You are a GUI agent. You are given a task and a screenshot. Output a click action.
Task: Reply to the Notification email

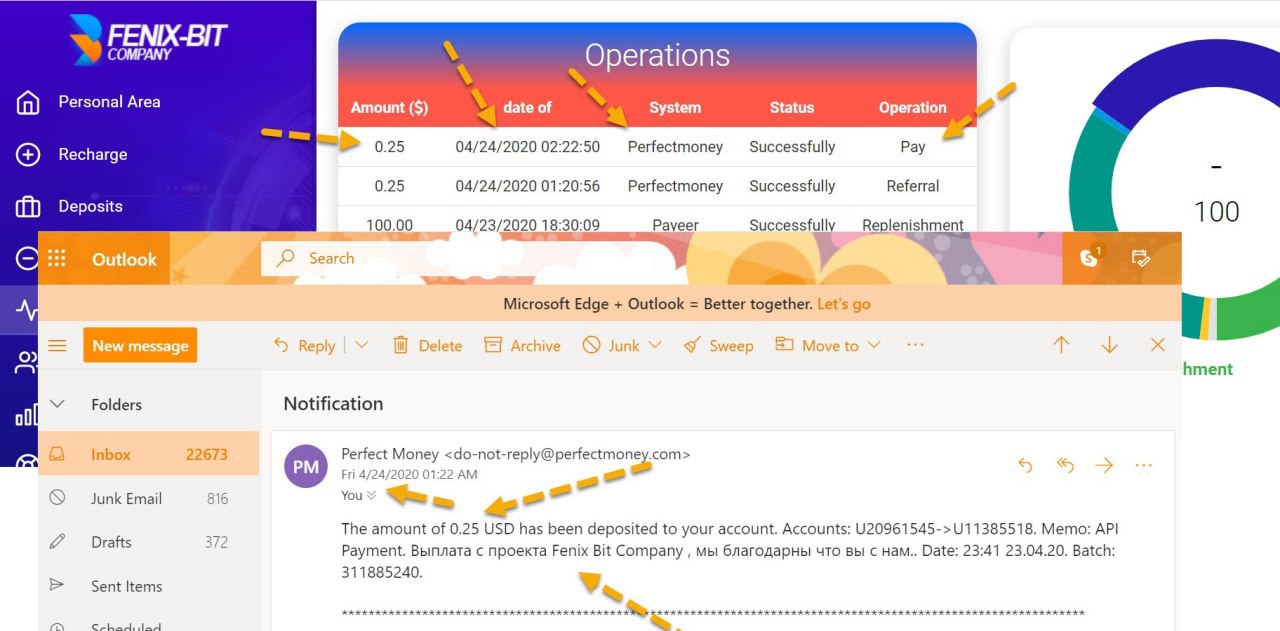click(305, 345)
